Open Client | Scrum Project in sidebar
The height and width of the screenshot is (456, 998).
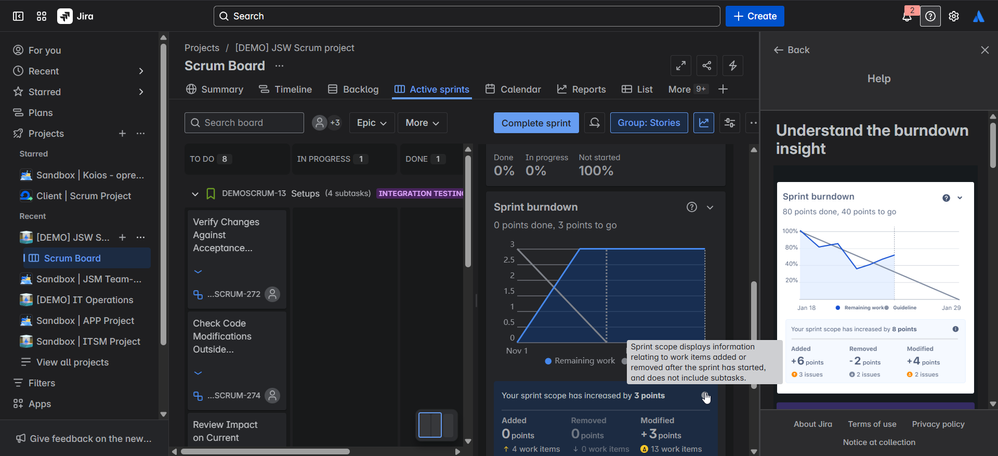pos(83,196)
